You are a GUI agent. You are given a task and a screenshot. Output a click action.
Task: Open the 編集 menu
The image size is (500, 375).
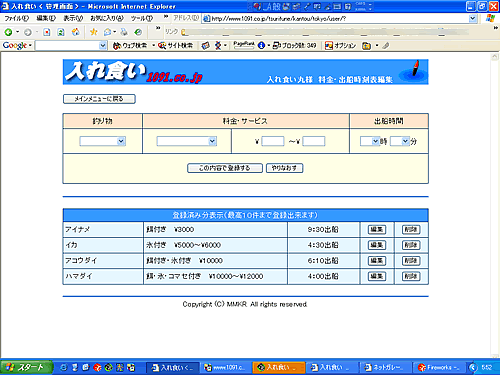pos(46,18)
